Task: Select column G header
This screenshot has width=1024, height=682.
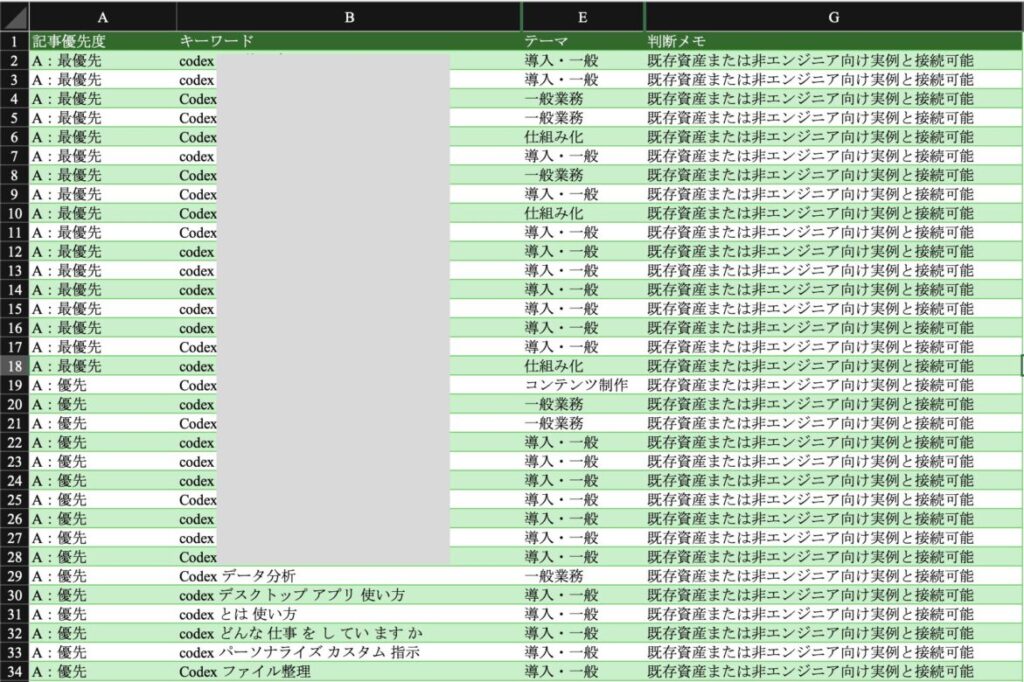Action: pos(834,18)
